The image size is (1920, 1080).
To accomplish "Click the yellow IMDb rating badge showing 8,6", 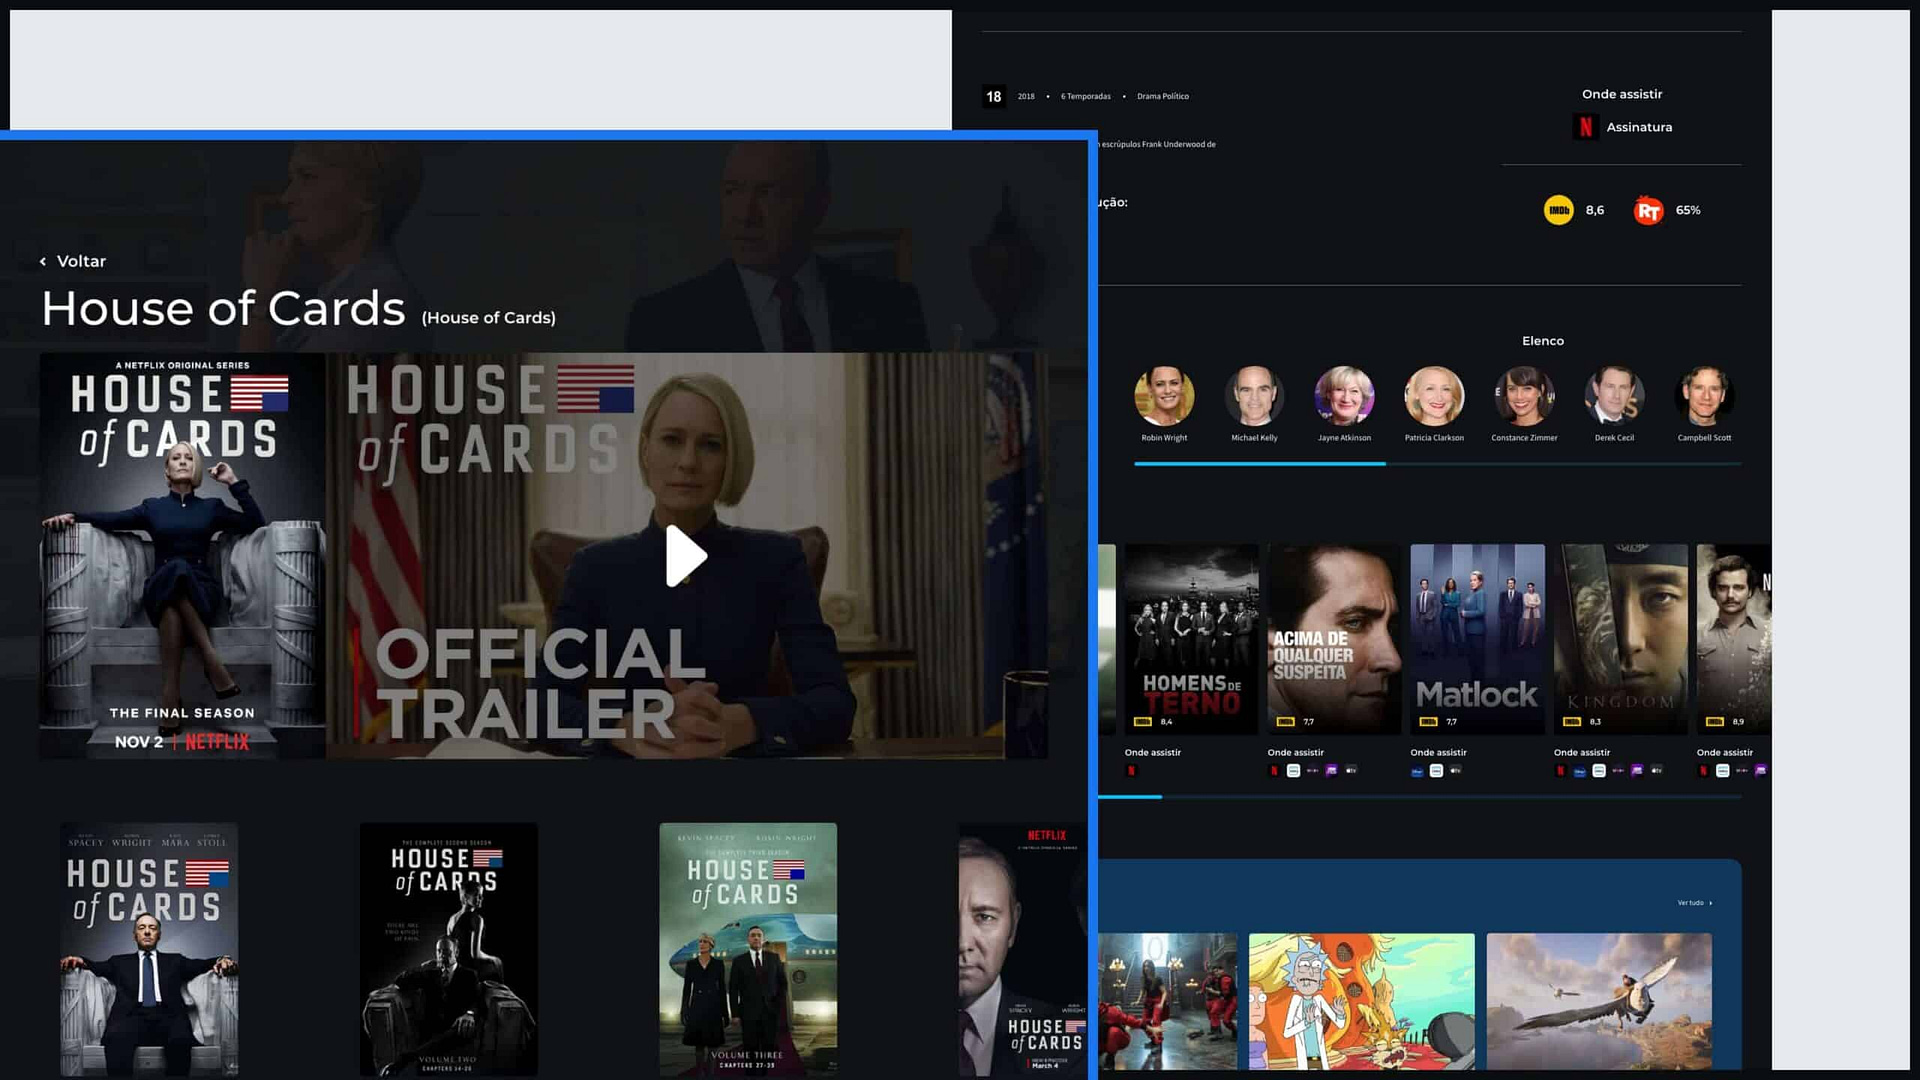I will 1558,210.
